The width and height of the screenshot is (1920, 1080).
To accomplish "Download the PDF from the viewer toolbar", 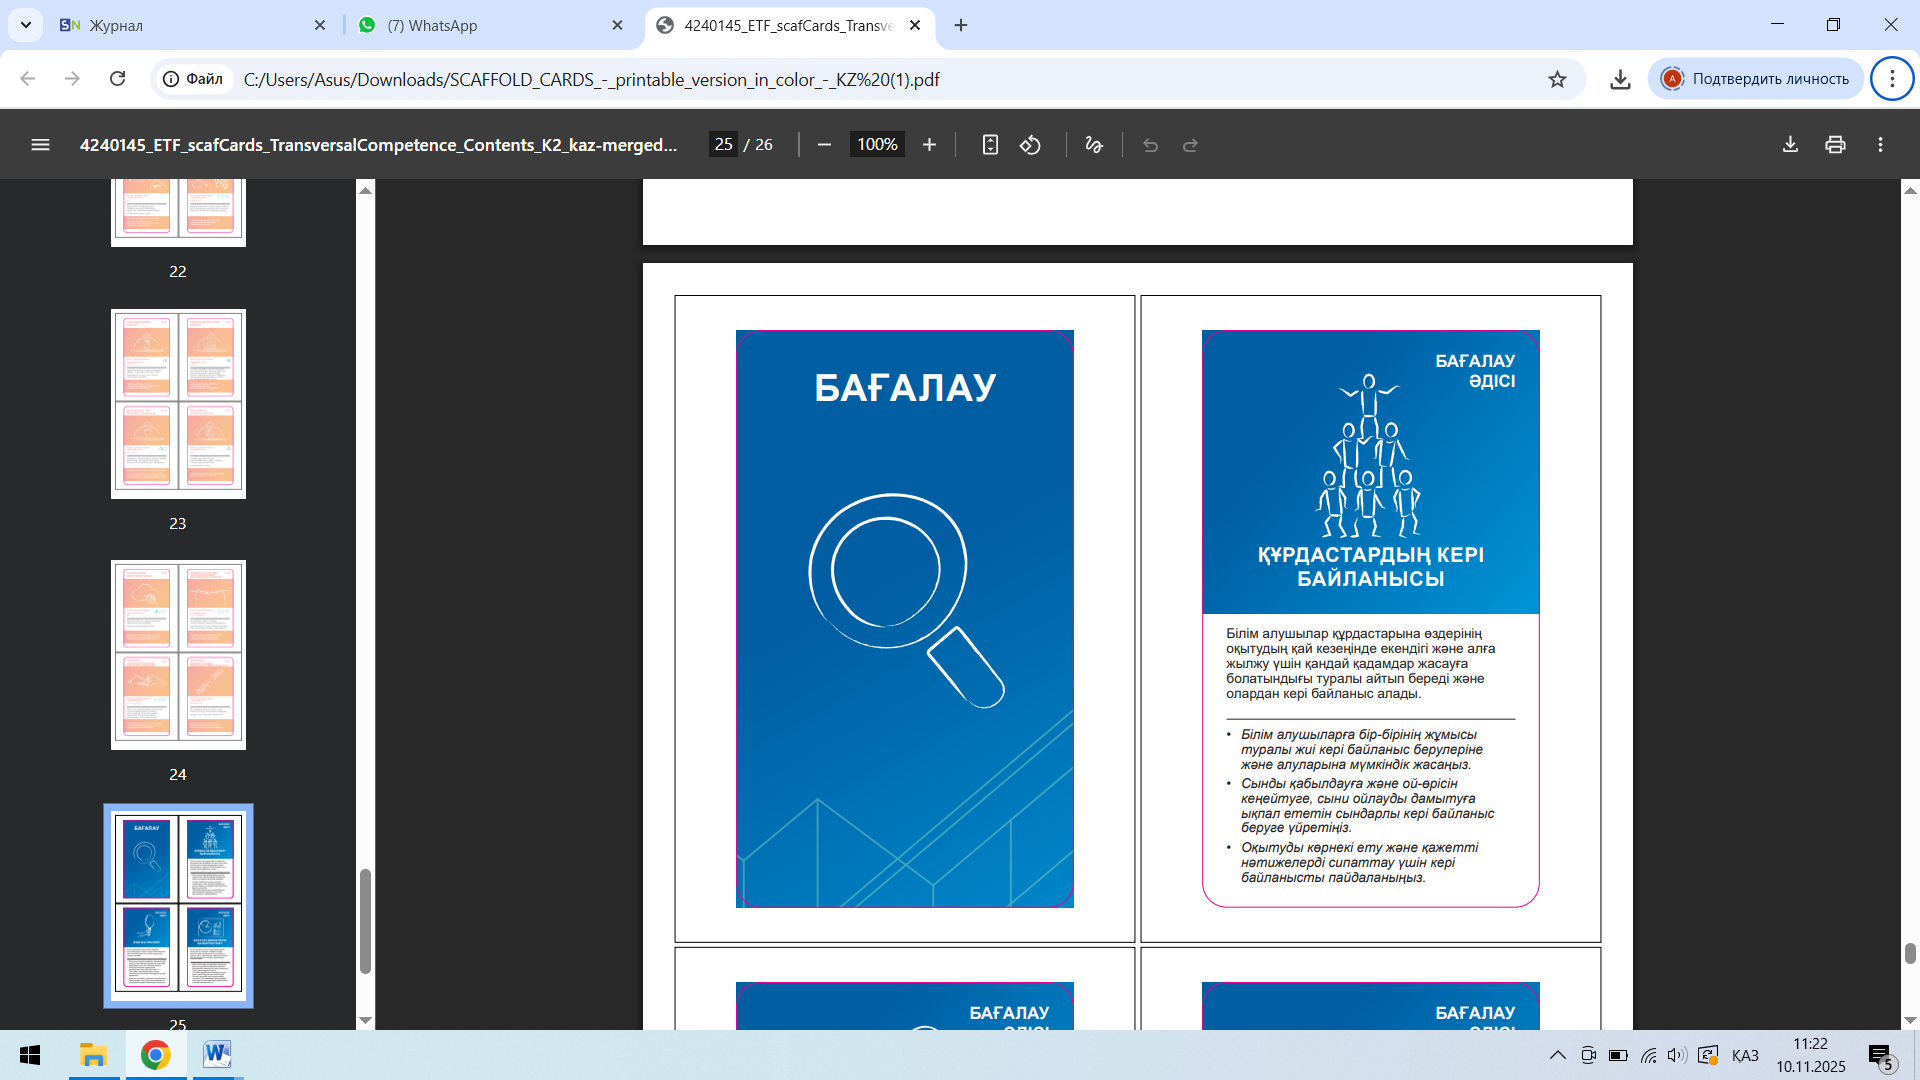I will (x=1790, y=145).
